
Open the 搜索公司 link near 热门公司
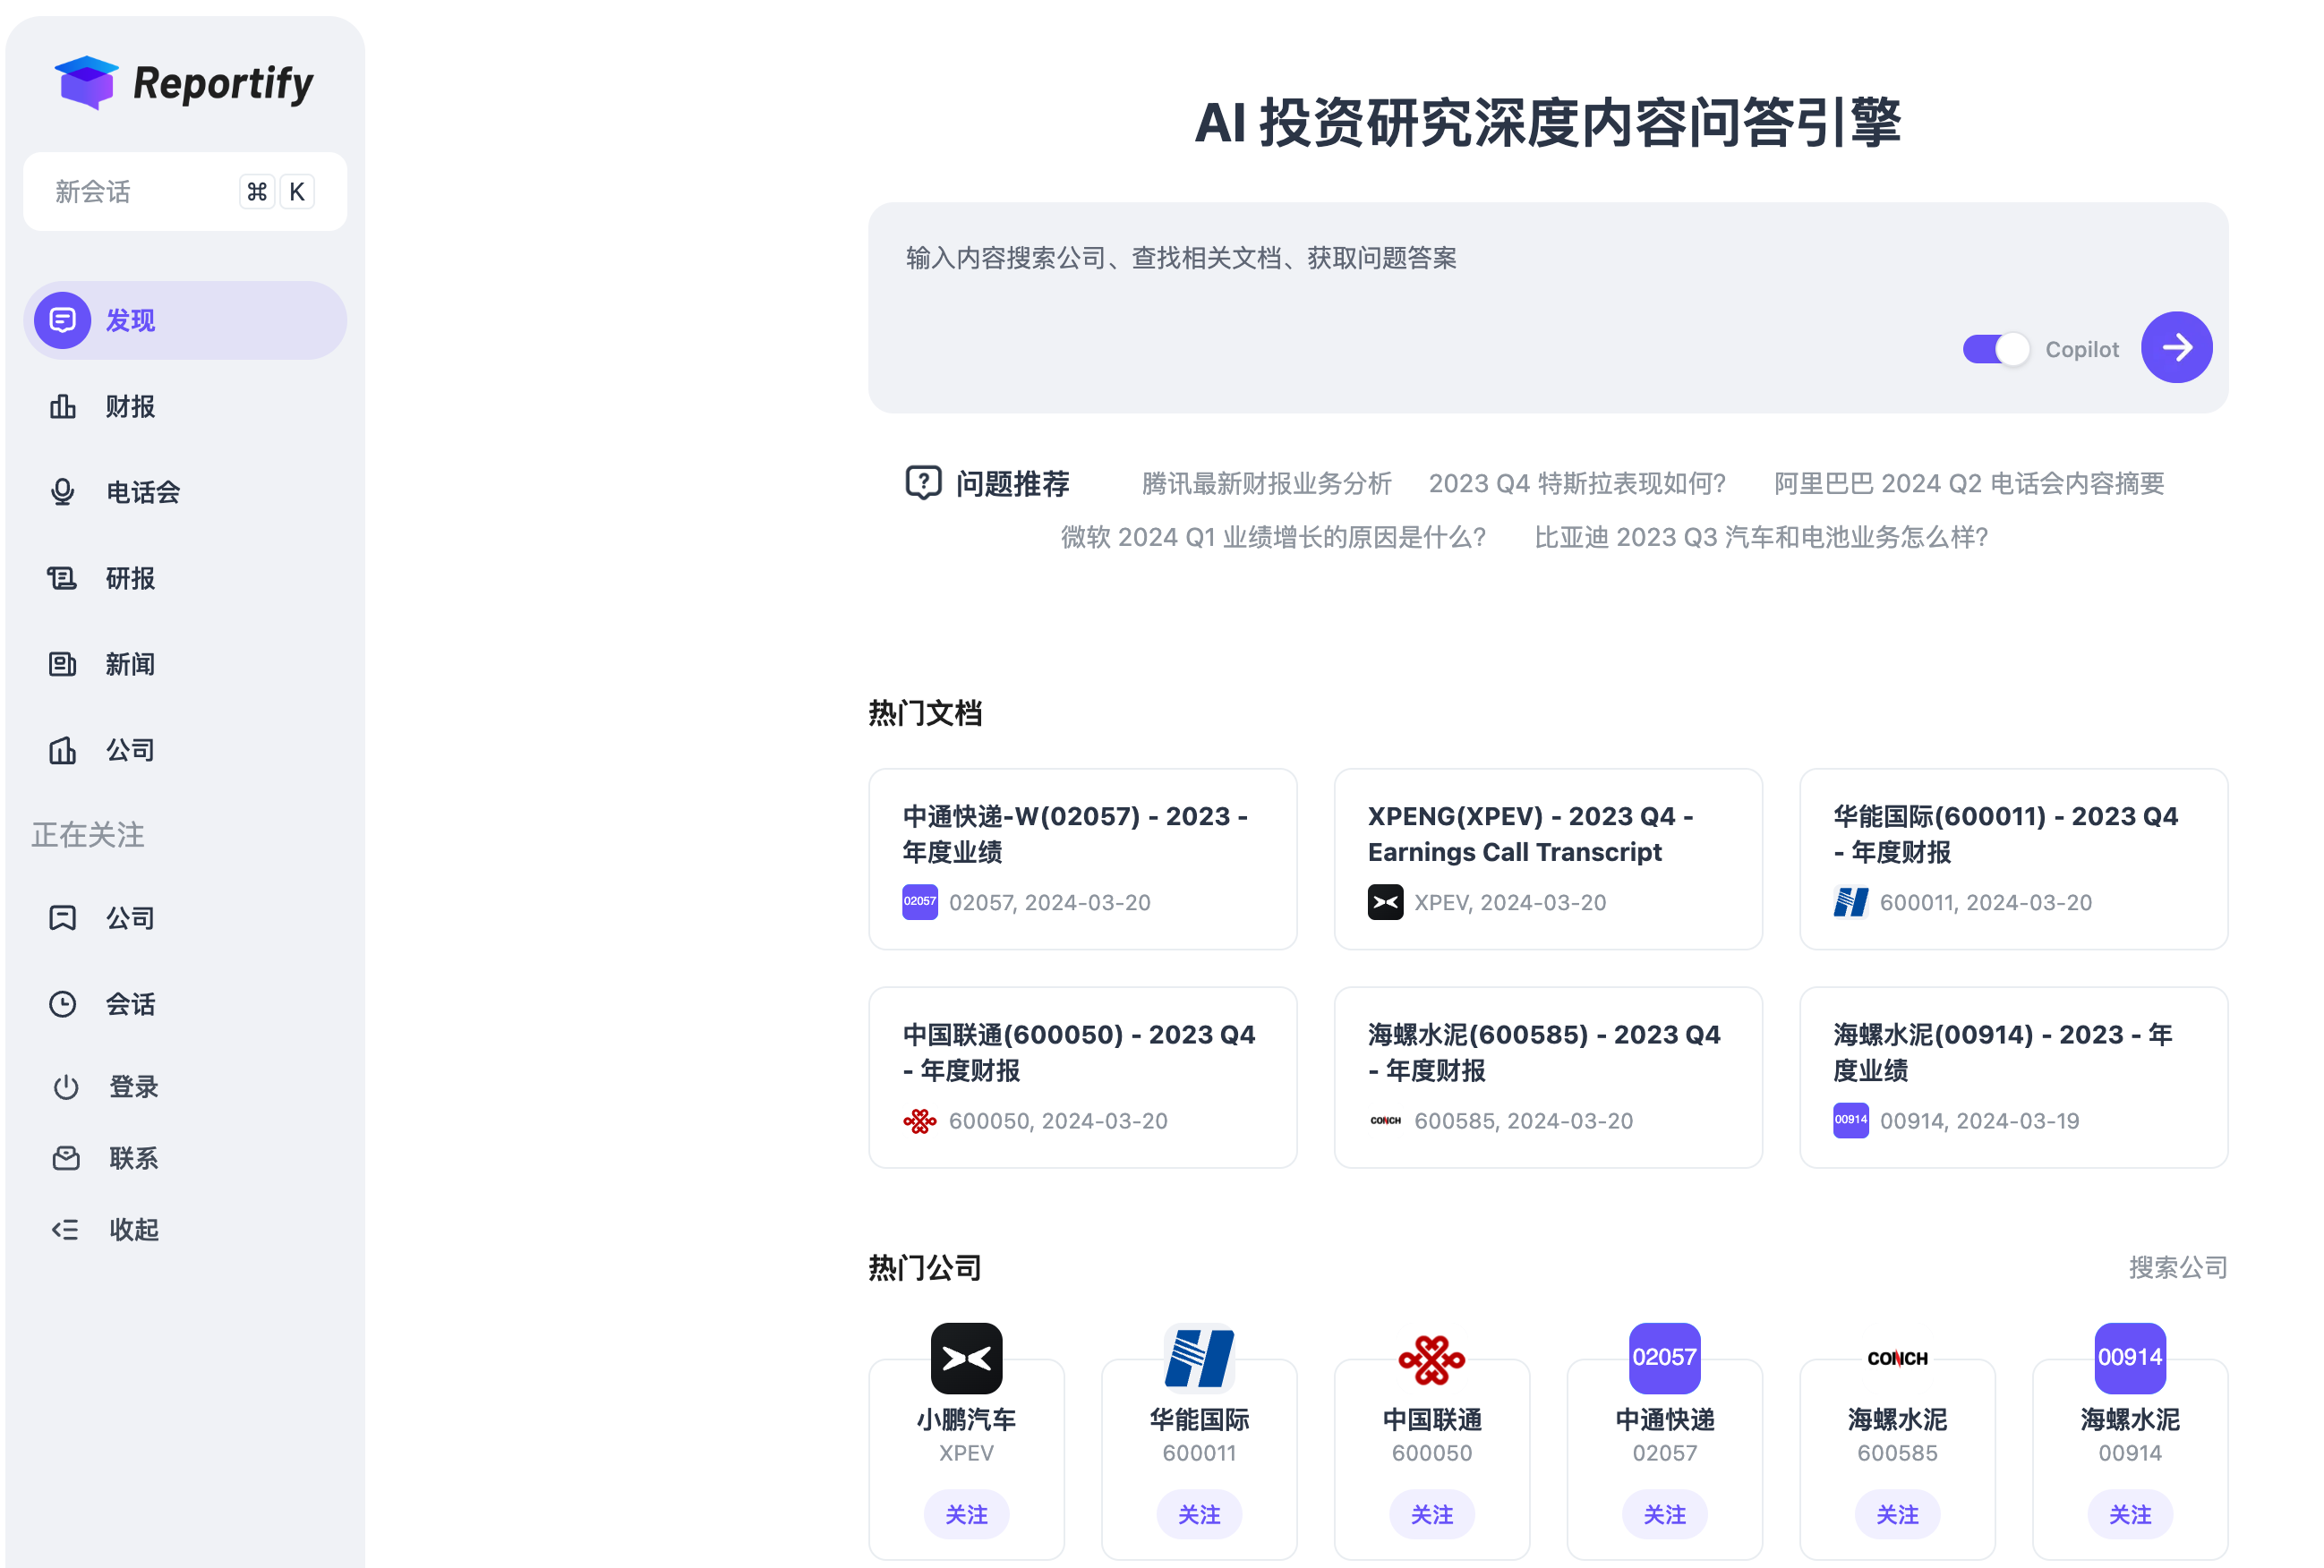tap(2178, 1267)
